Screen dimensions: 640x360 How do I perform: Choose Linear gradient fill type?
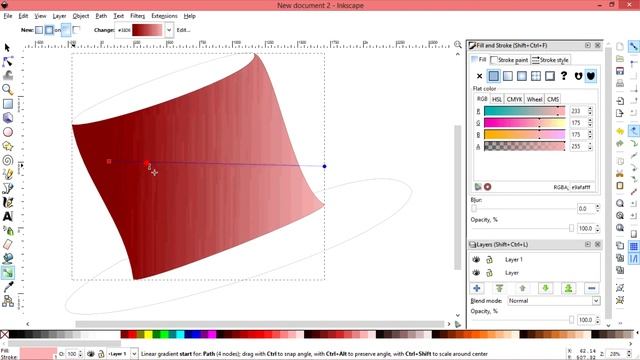click(507, 76)
